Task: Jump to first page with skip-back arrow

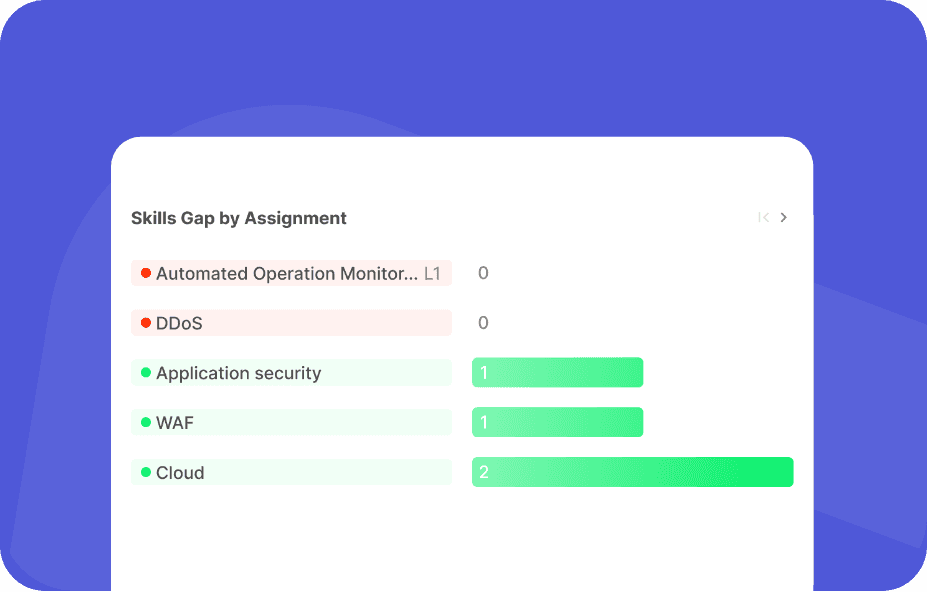Action: coord(763,218)
